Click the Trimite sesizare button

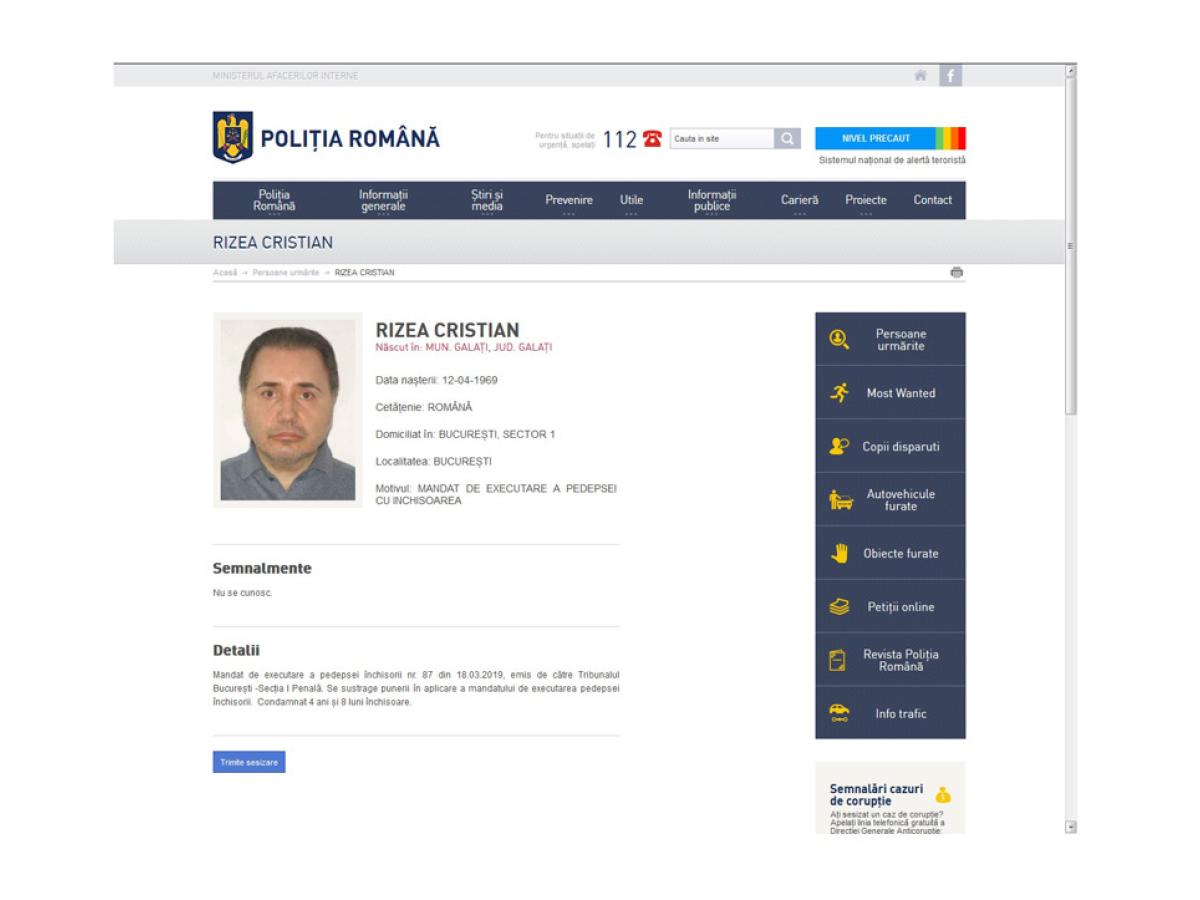[249, 762]
